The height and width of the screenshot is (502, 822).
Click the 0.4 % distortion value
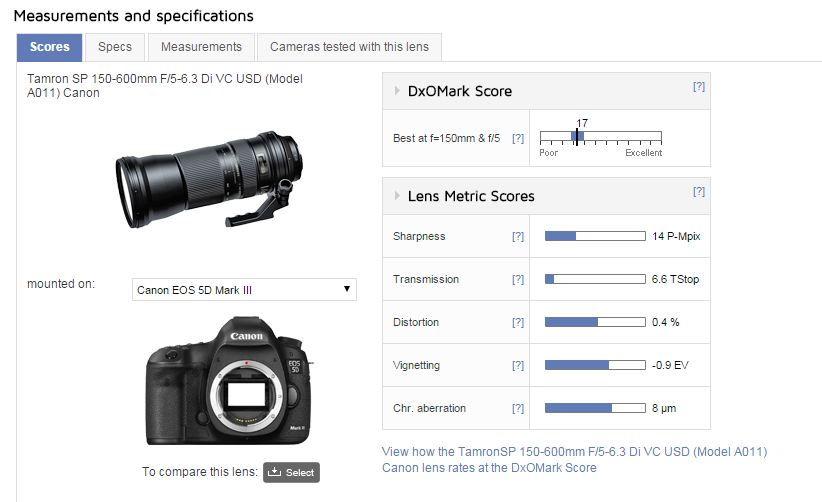tap(665, 322)
